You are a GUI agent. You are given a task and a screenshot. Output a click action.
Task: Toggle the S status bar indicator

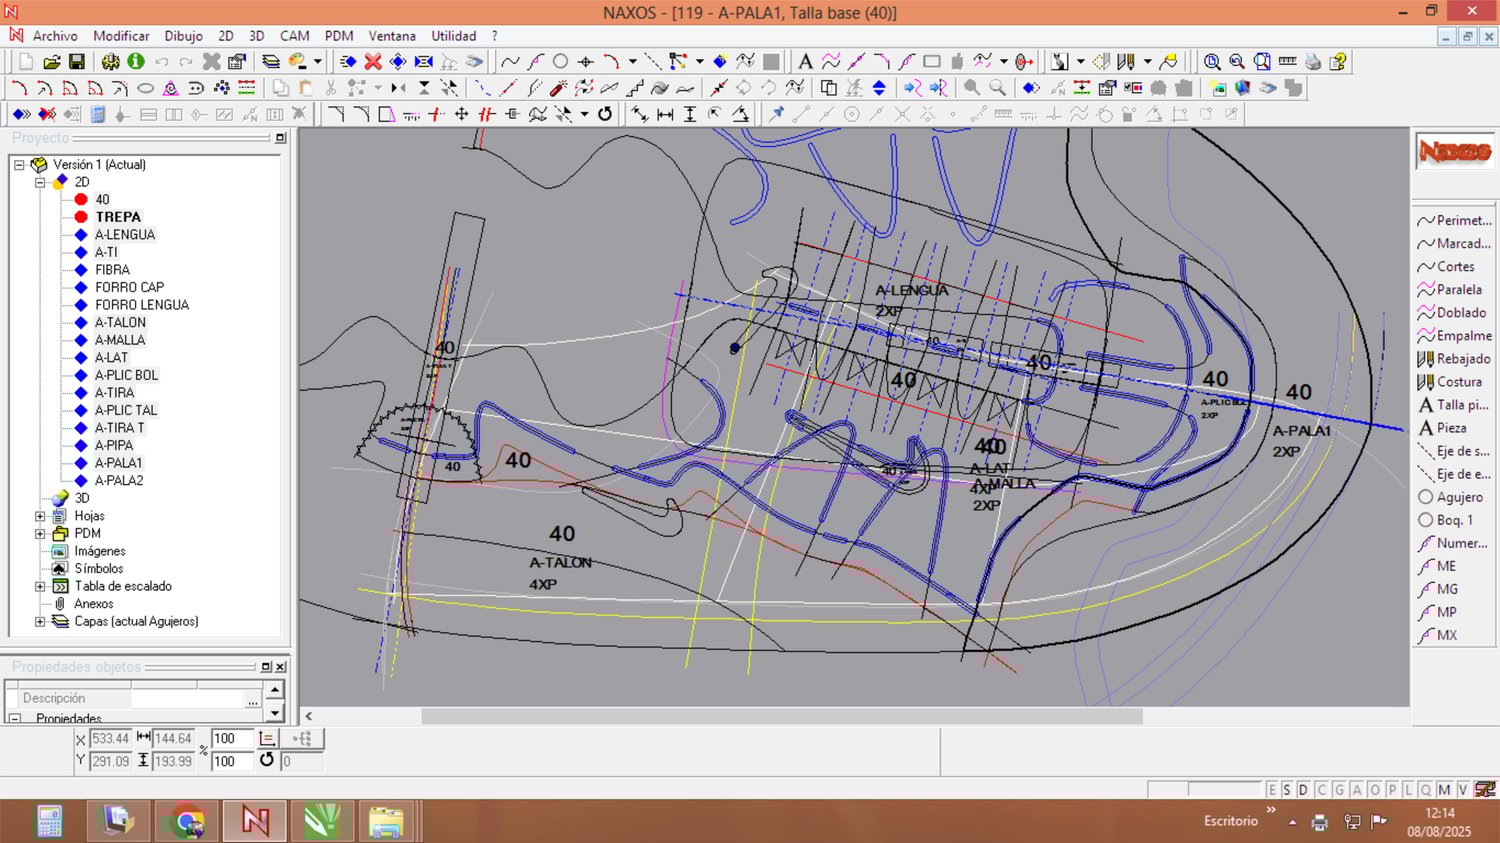(x=1287, y=790)
